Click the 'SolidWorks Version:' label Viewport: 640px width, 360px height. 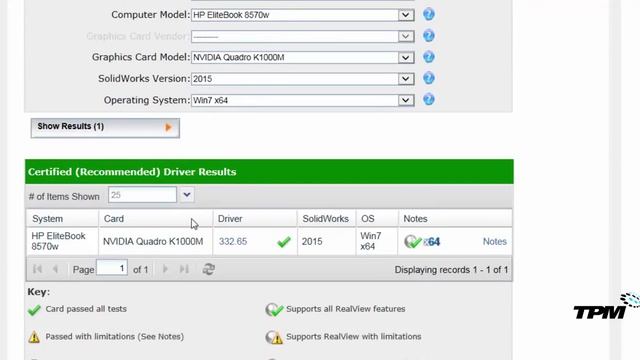(x=144, y=78)
